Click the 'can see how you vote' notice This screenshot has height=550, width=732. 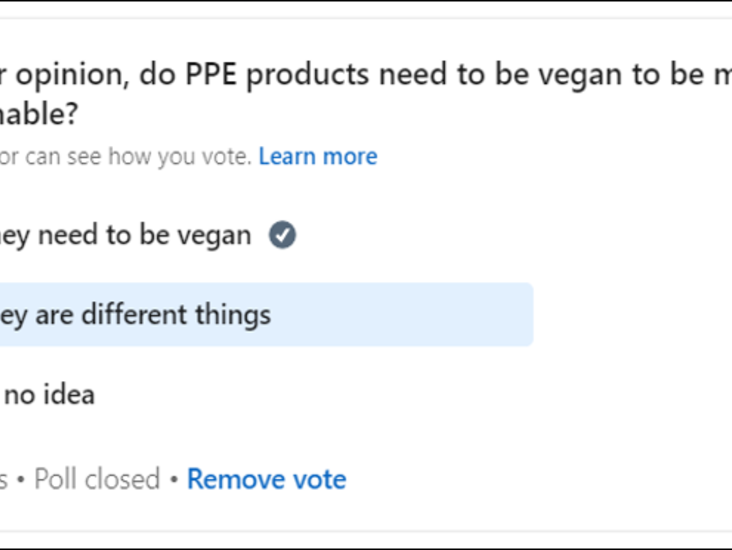point(130,157)
